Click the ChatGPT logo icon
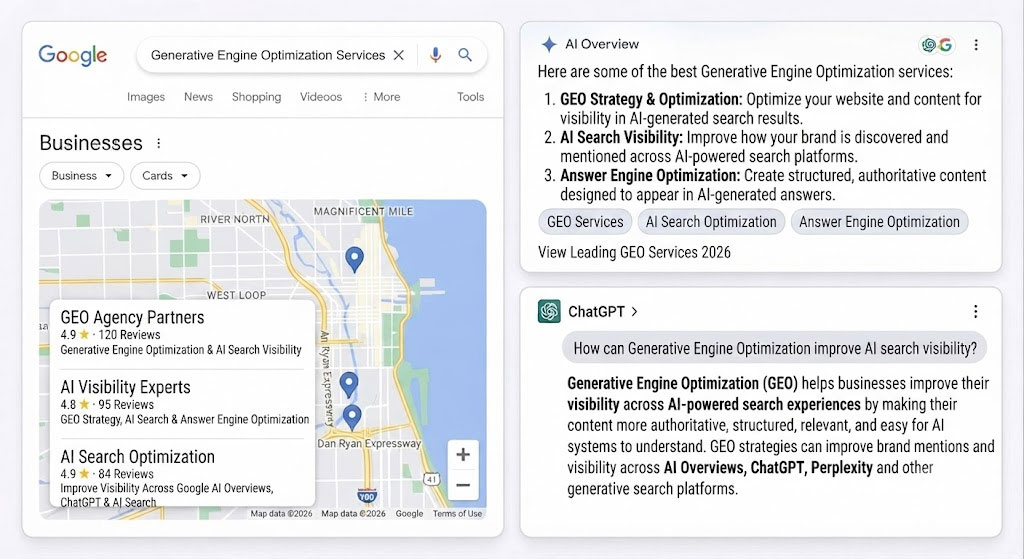 [549, 311]
